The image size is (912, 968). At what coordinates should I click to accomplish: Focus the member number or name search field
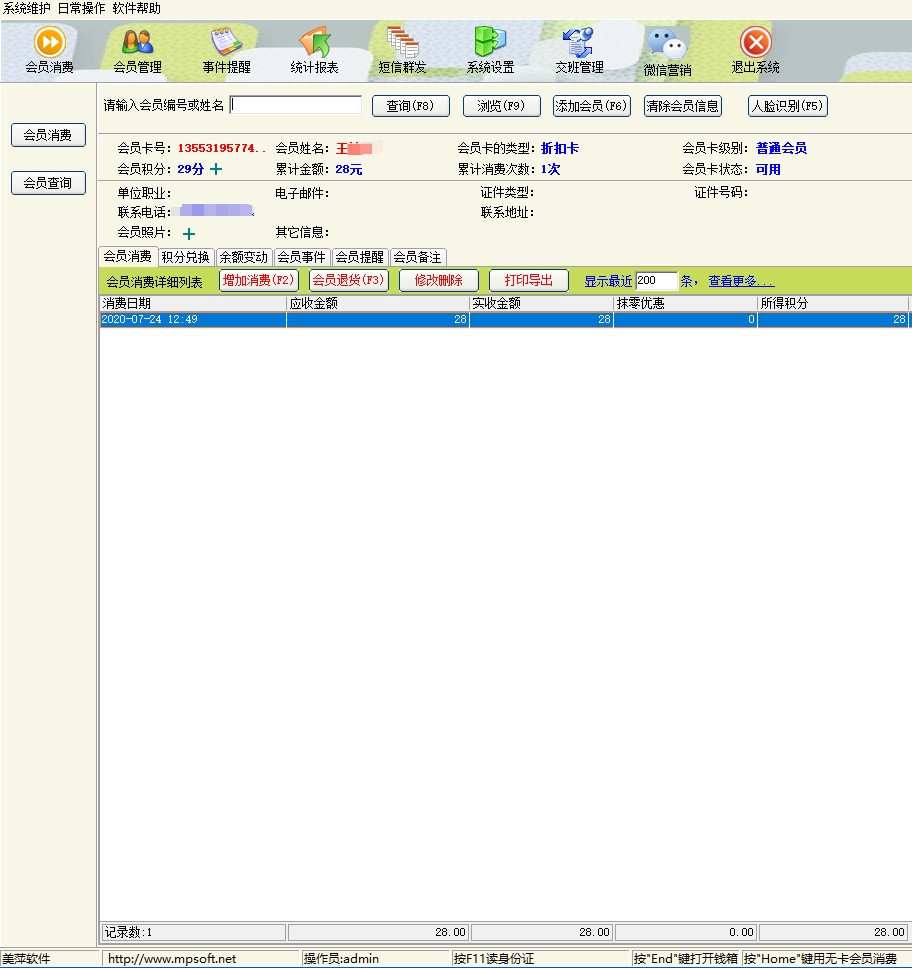click(296, 105)
